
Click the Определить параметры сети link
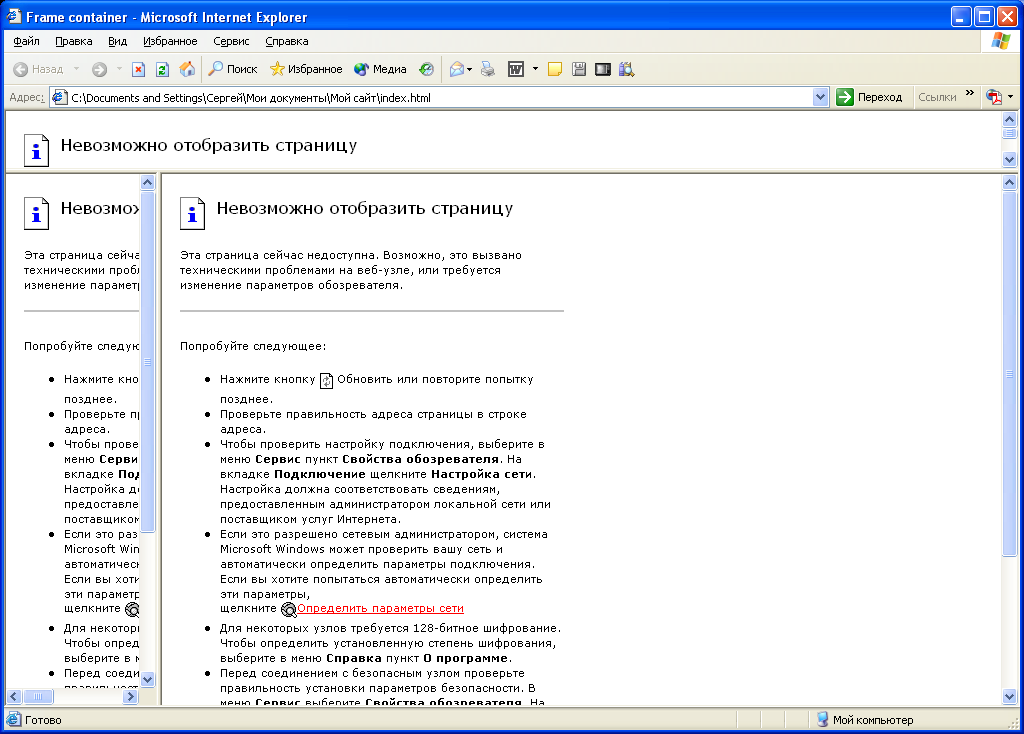[381, 609]
